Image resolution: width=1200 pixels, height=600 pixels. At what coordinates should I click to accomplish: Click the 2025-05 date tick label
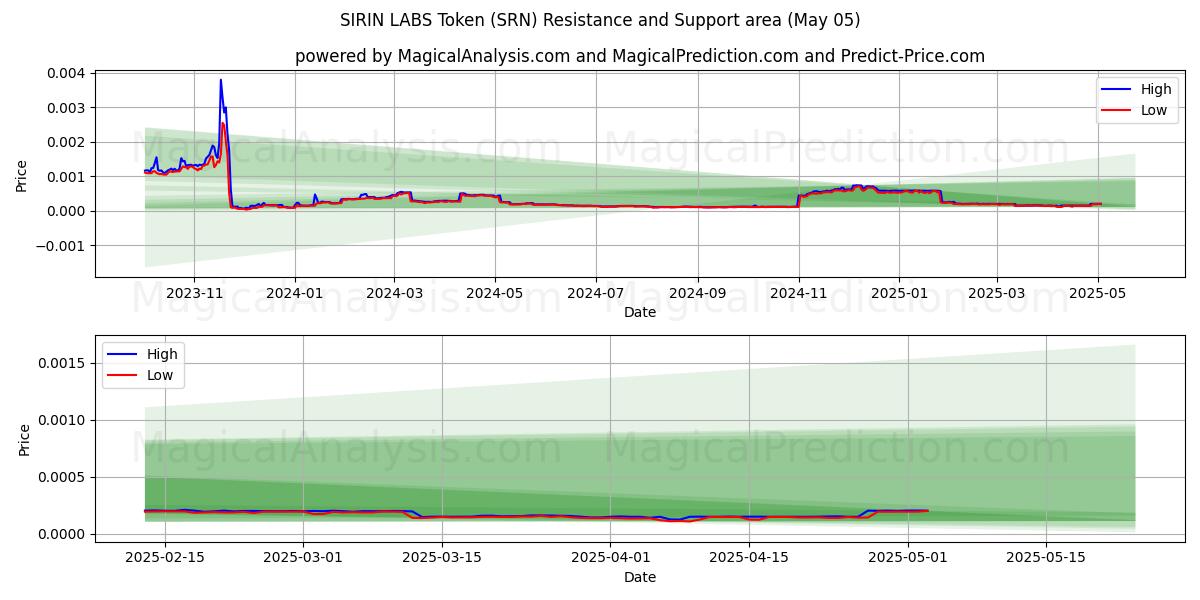click(x=1098, y=294)
